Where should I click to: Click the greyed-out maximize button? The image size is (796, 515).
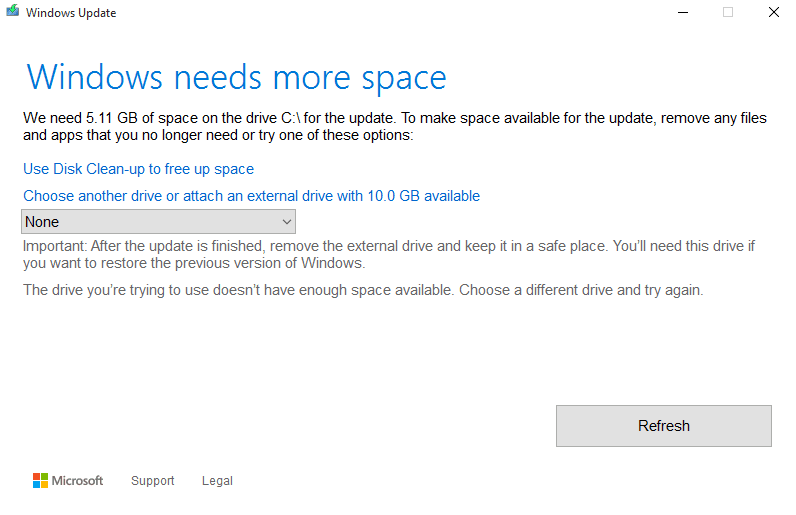[728, 13]
